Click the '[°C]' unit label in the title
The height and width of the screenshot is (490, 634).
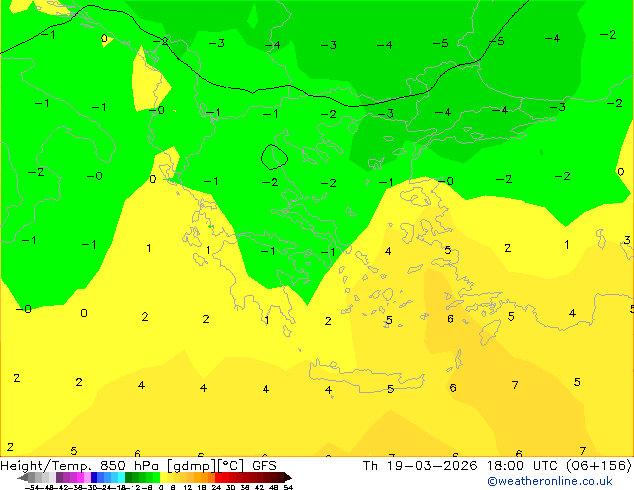pyautogui.click(x=230, y=465)
